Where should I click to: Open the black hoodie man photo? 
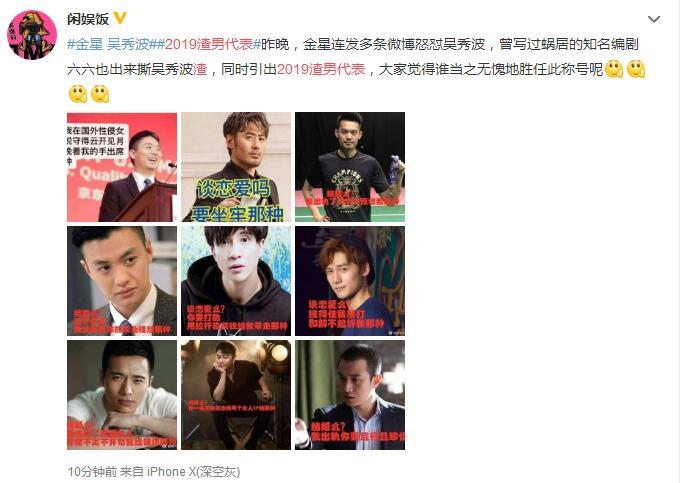point(236,281)
